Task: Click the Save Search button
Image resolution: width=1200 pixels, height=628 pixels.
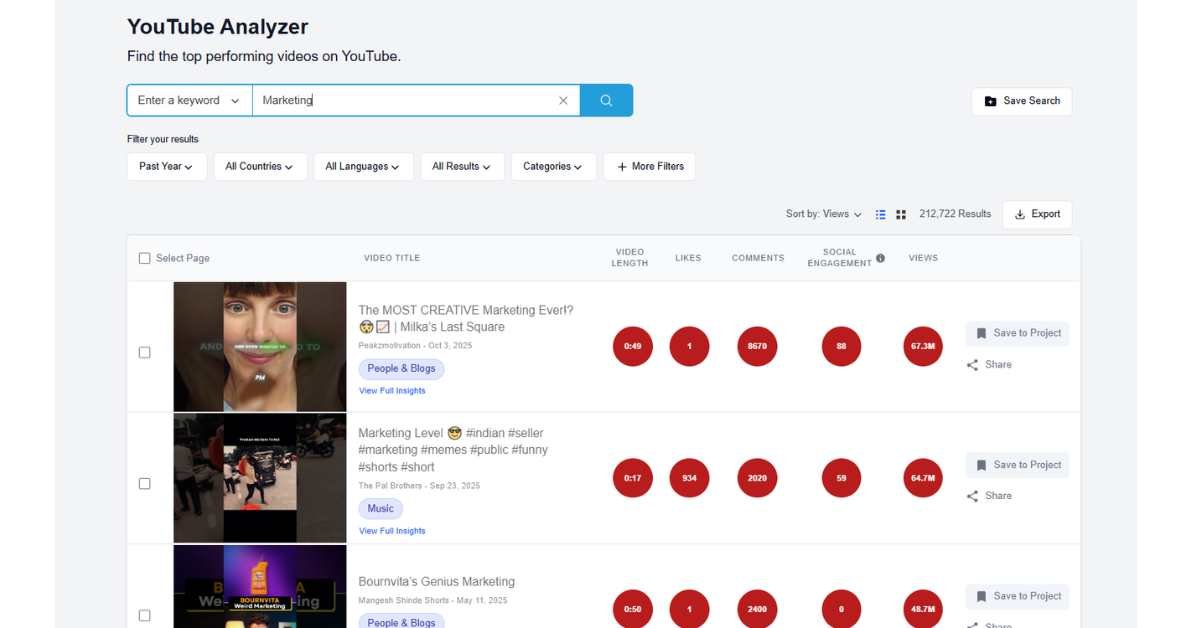Action: coord(1021,101)
